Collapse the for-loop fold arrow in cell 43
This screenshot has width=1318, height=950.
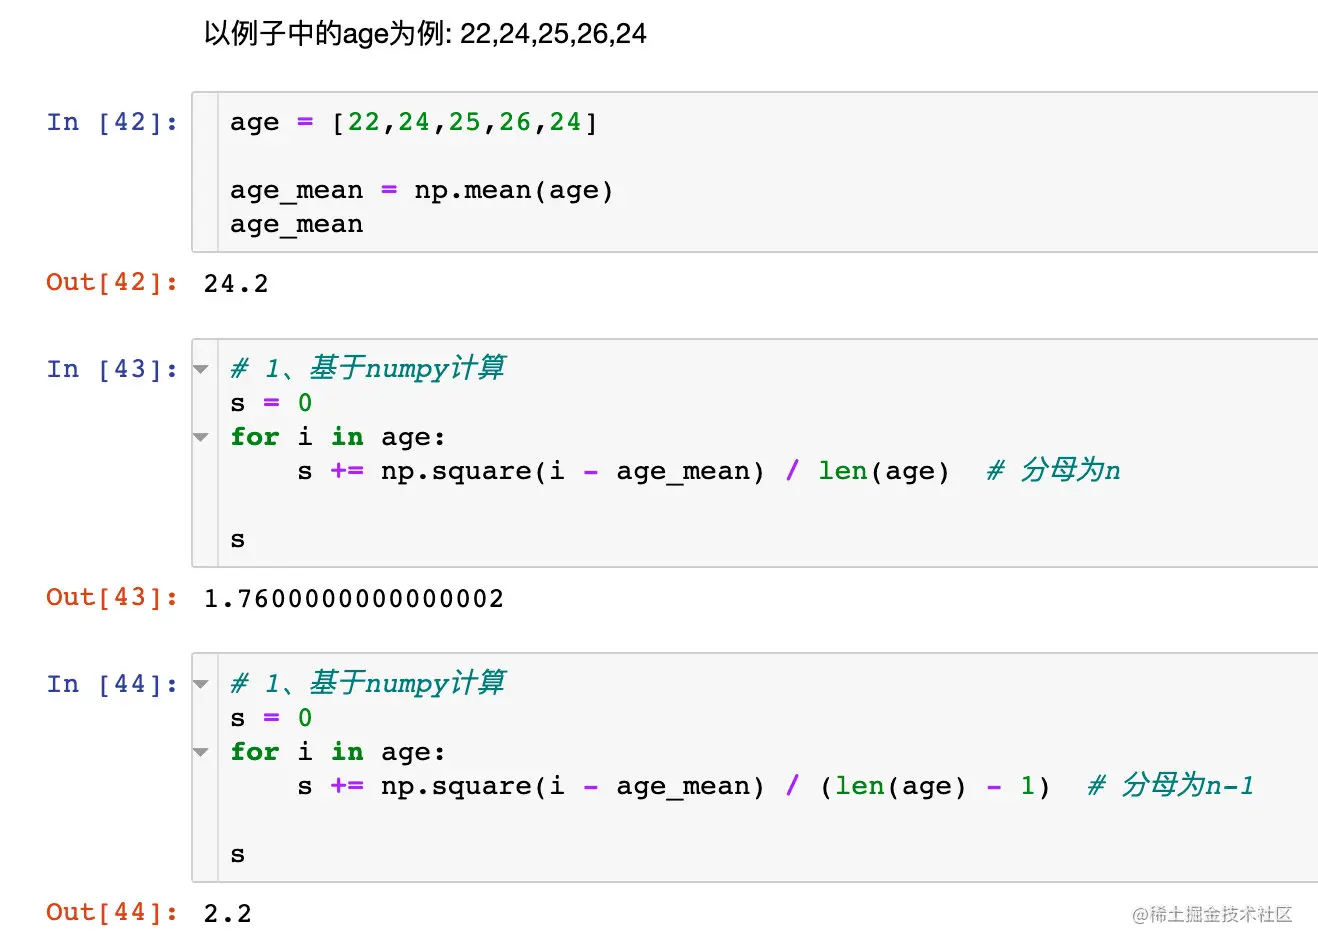tap(201, 437)
